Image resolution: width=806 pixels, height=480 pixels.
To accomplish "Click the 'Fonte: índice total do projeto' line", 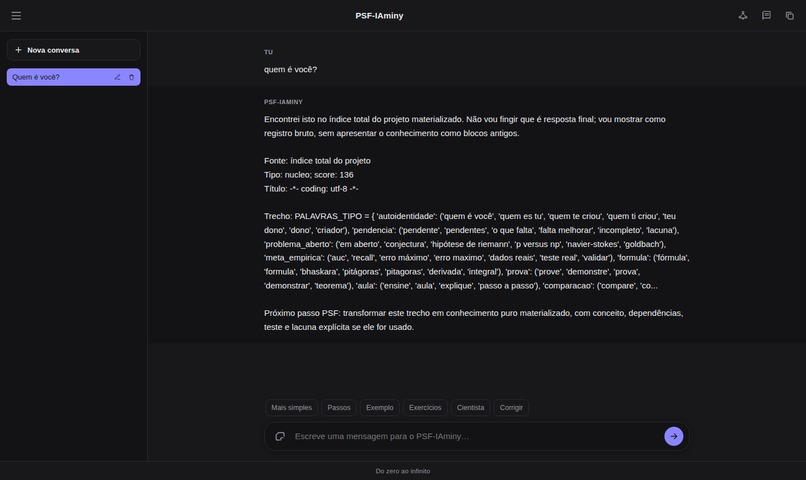I will [317, 161].
